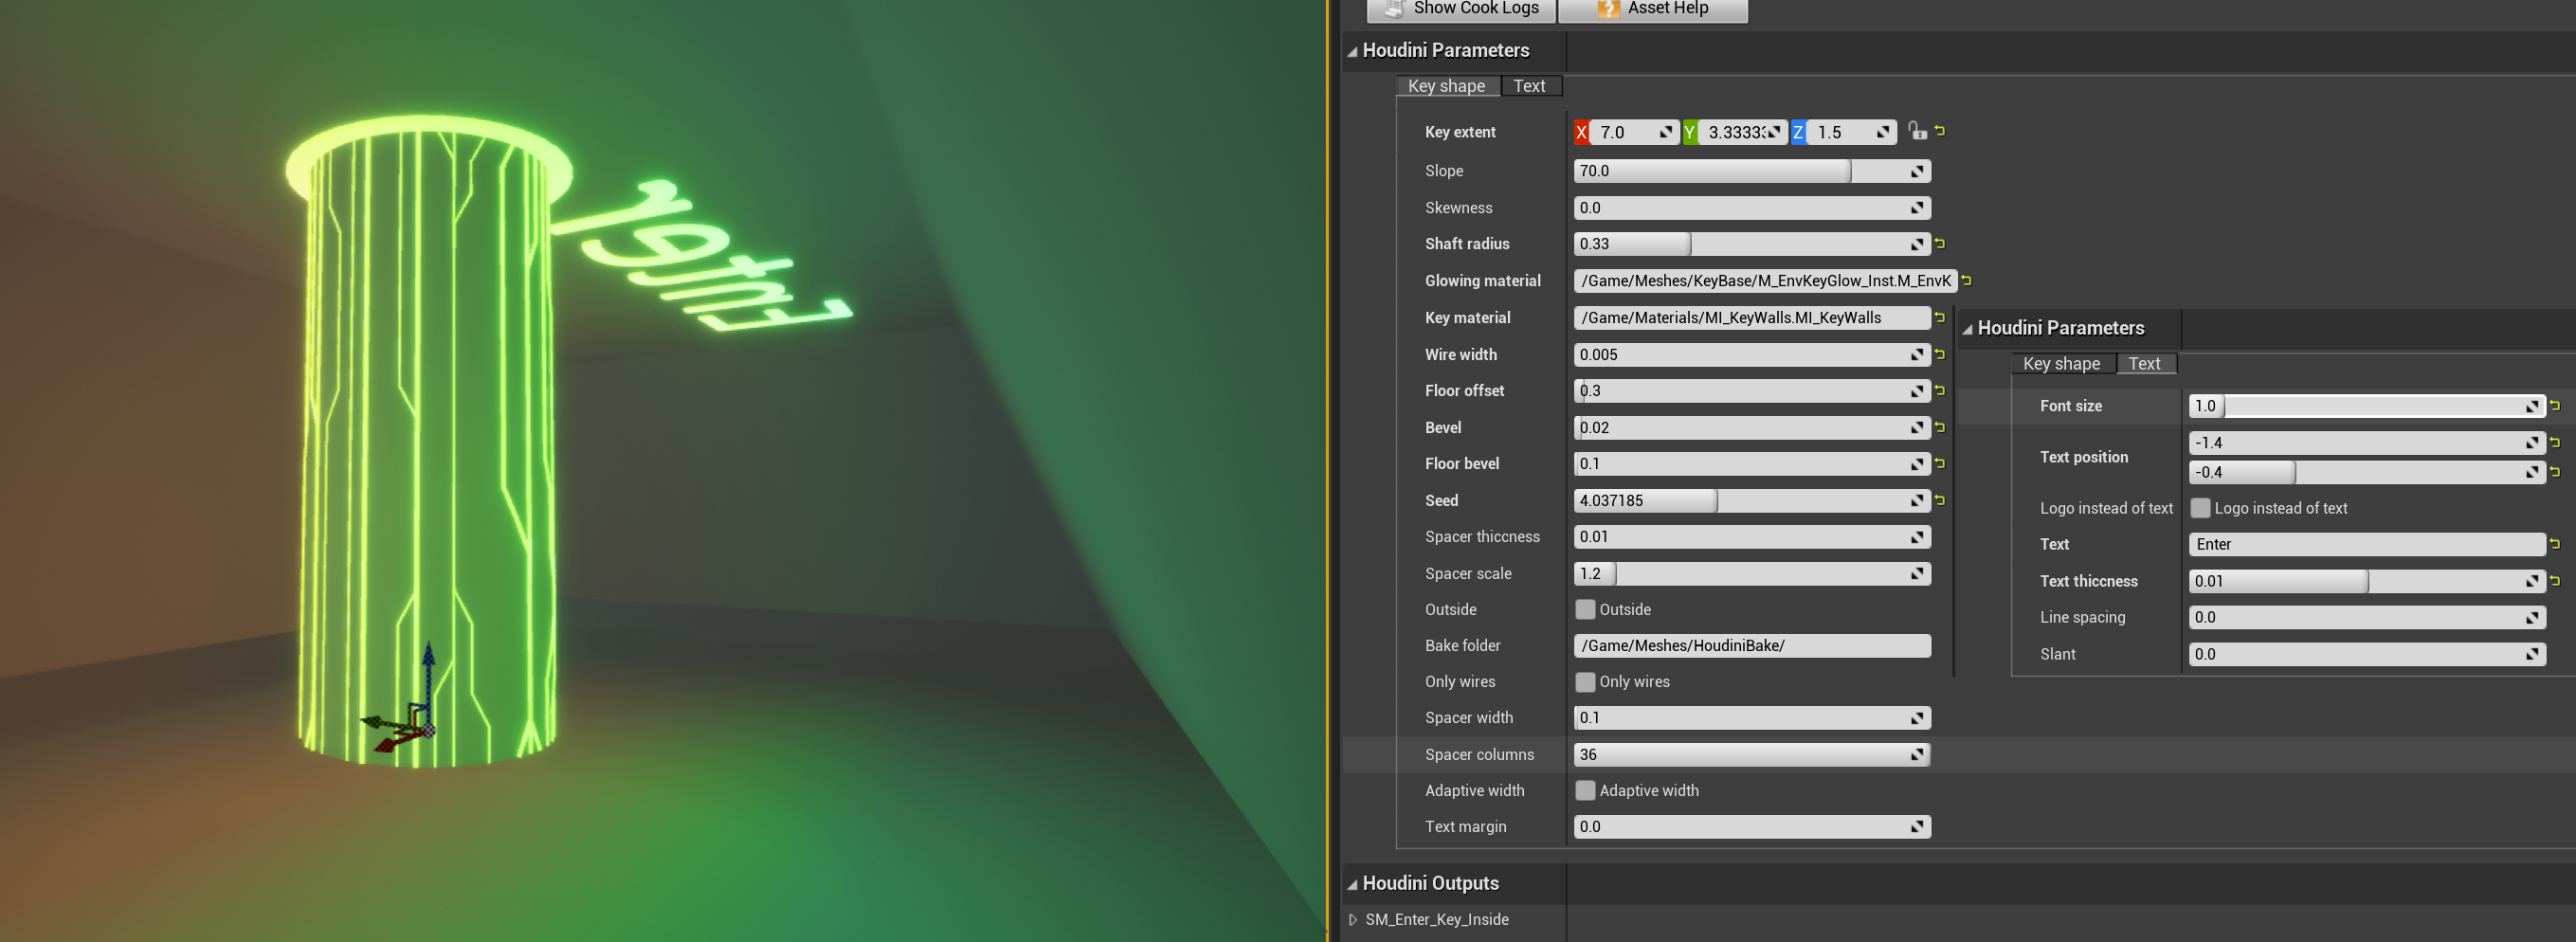Reset Bevel to default

pyautogui.click(x=1940, y=427)
